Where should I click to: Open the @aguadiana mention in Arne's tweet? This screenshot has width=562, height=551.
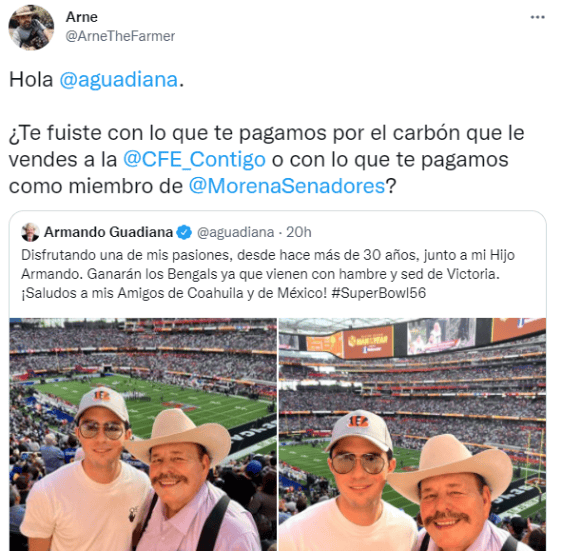pos(119,79)
